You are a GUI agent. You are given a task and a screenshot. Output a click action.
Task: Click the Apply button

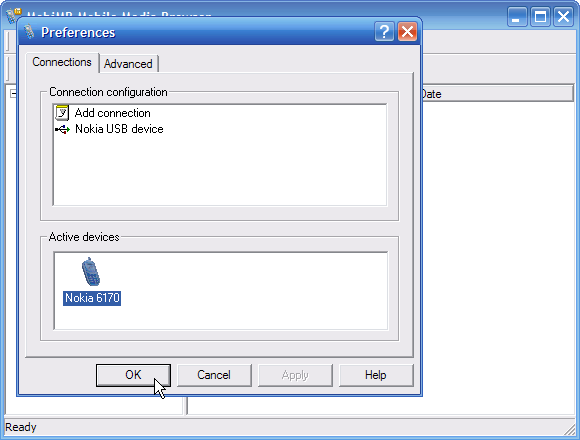click(x=295, y=375)
